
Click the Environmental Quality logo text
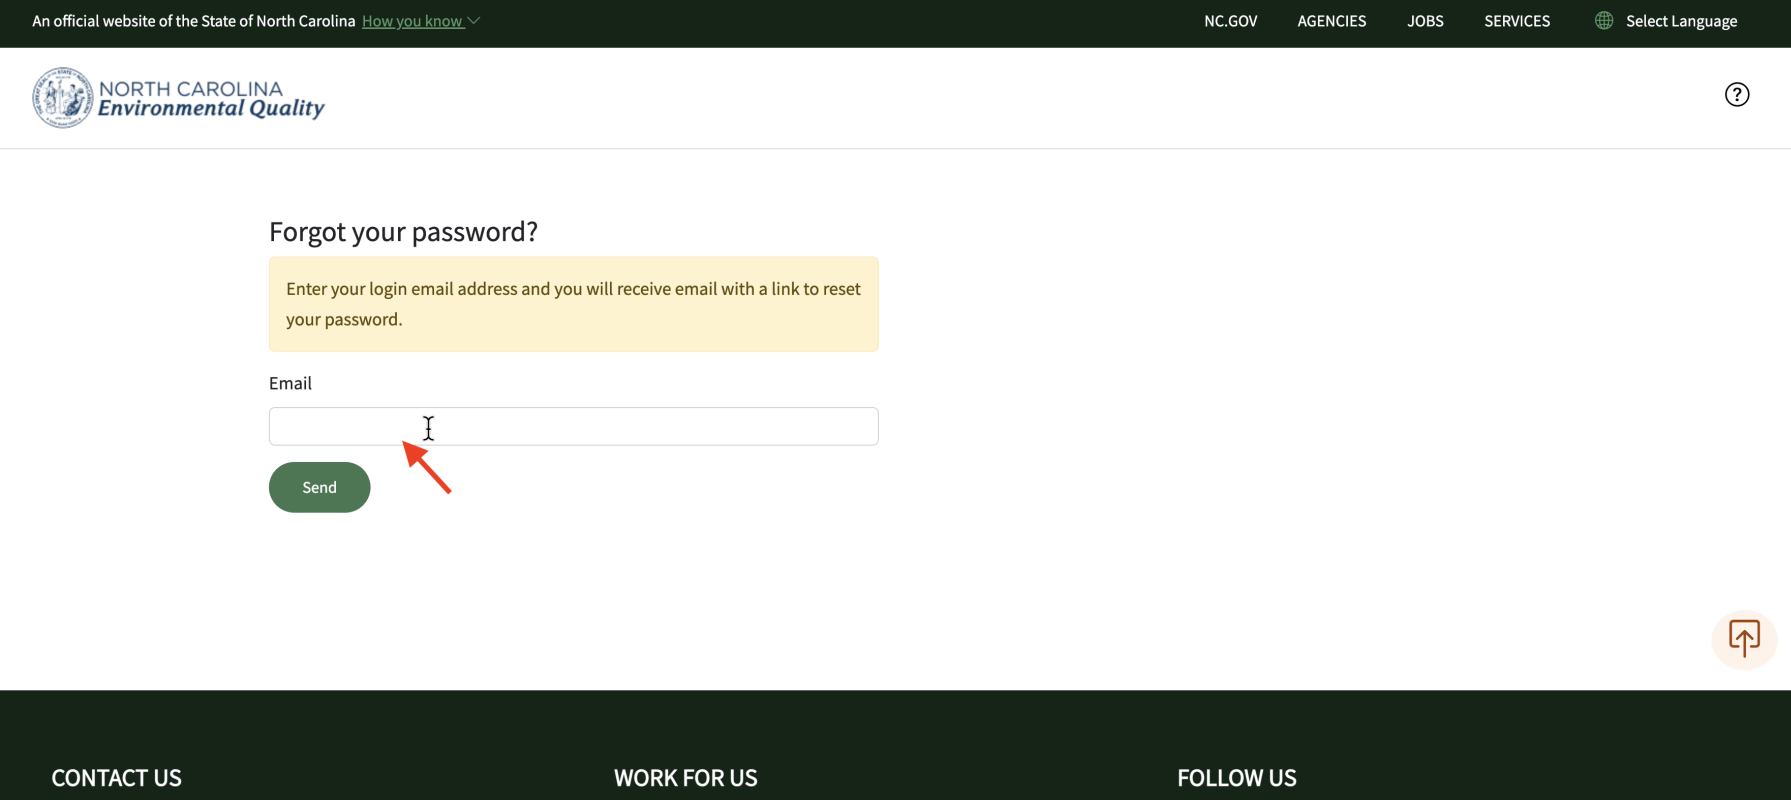211,109
